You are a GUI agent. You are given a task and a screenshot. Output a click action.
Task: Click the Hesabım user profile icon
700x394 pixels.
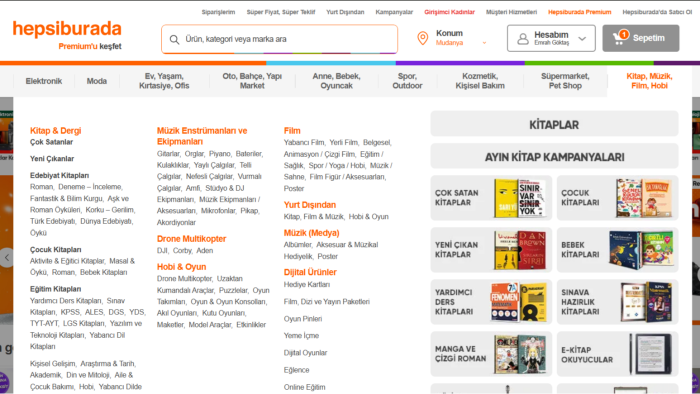(523, 39)
